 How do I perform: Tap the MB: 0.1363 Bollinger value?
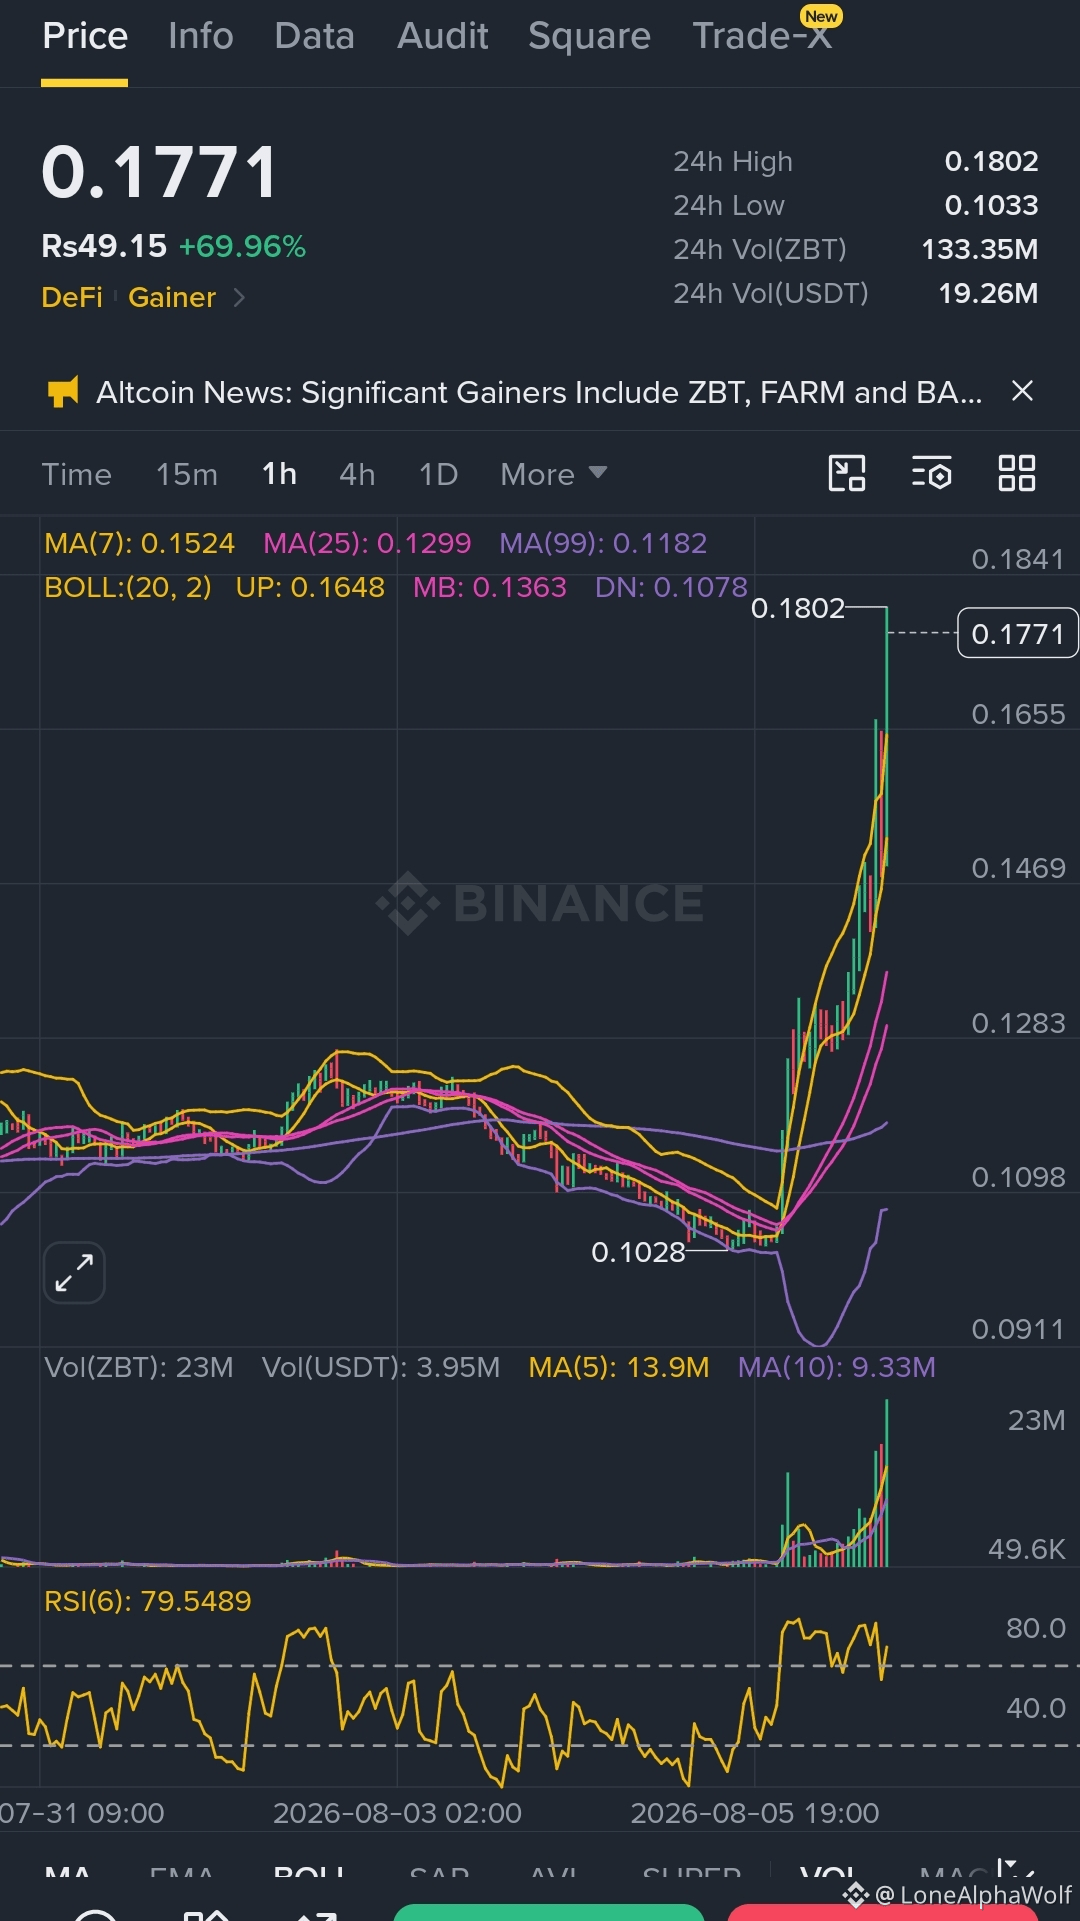click(490, 587)
